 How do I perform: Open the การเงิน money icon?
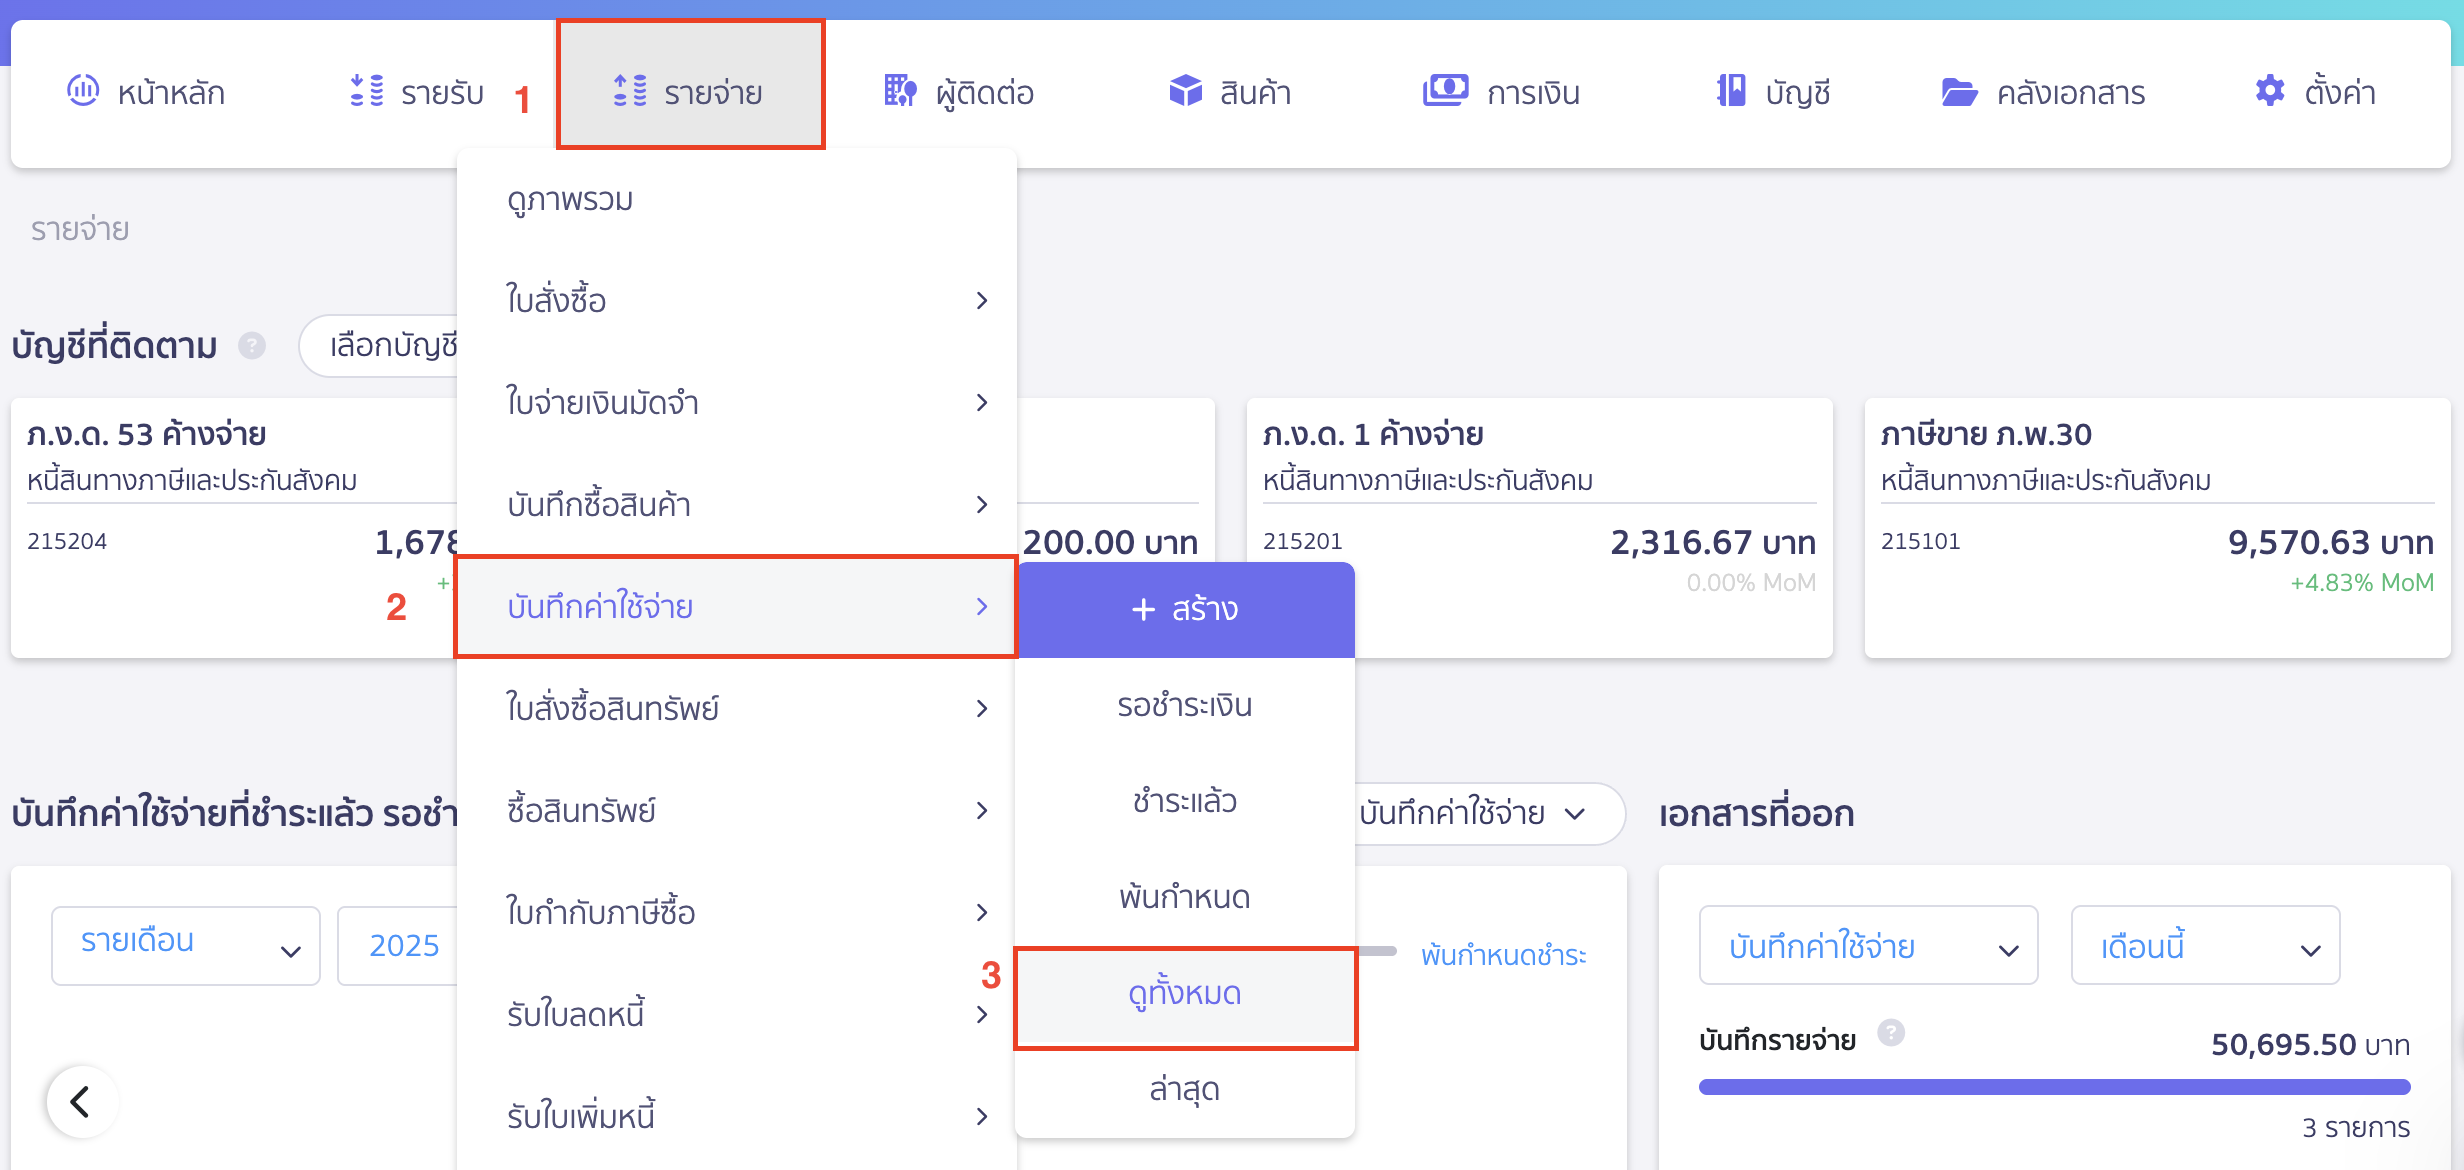coord(1446,91)
